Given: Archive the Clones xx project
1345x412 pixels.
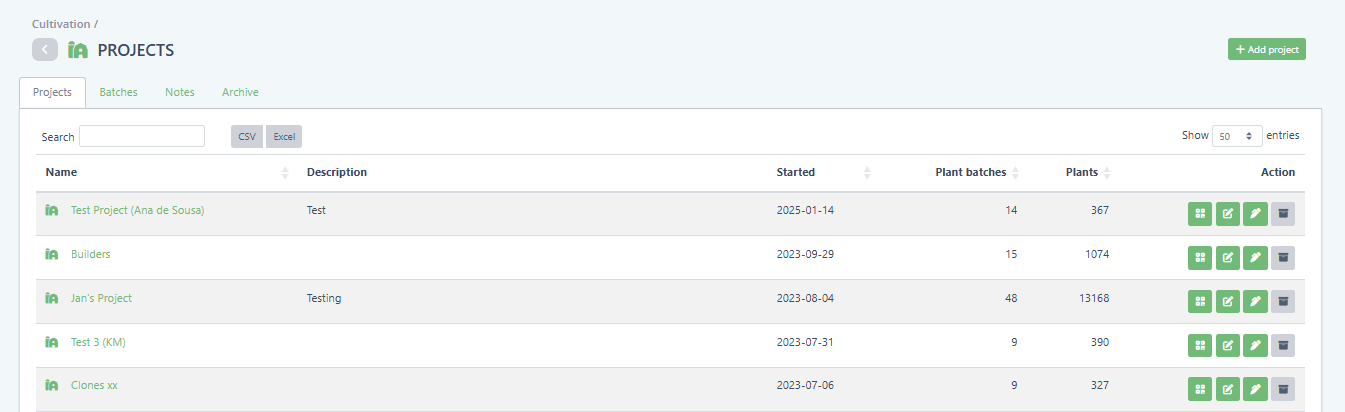Looking at the screenshot, I should click(x=1283, y=389).
